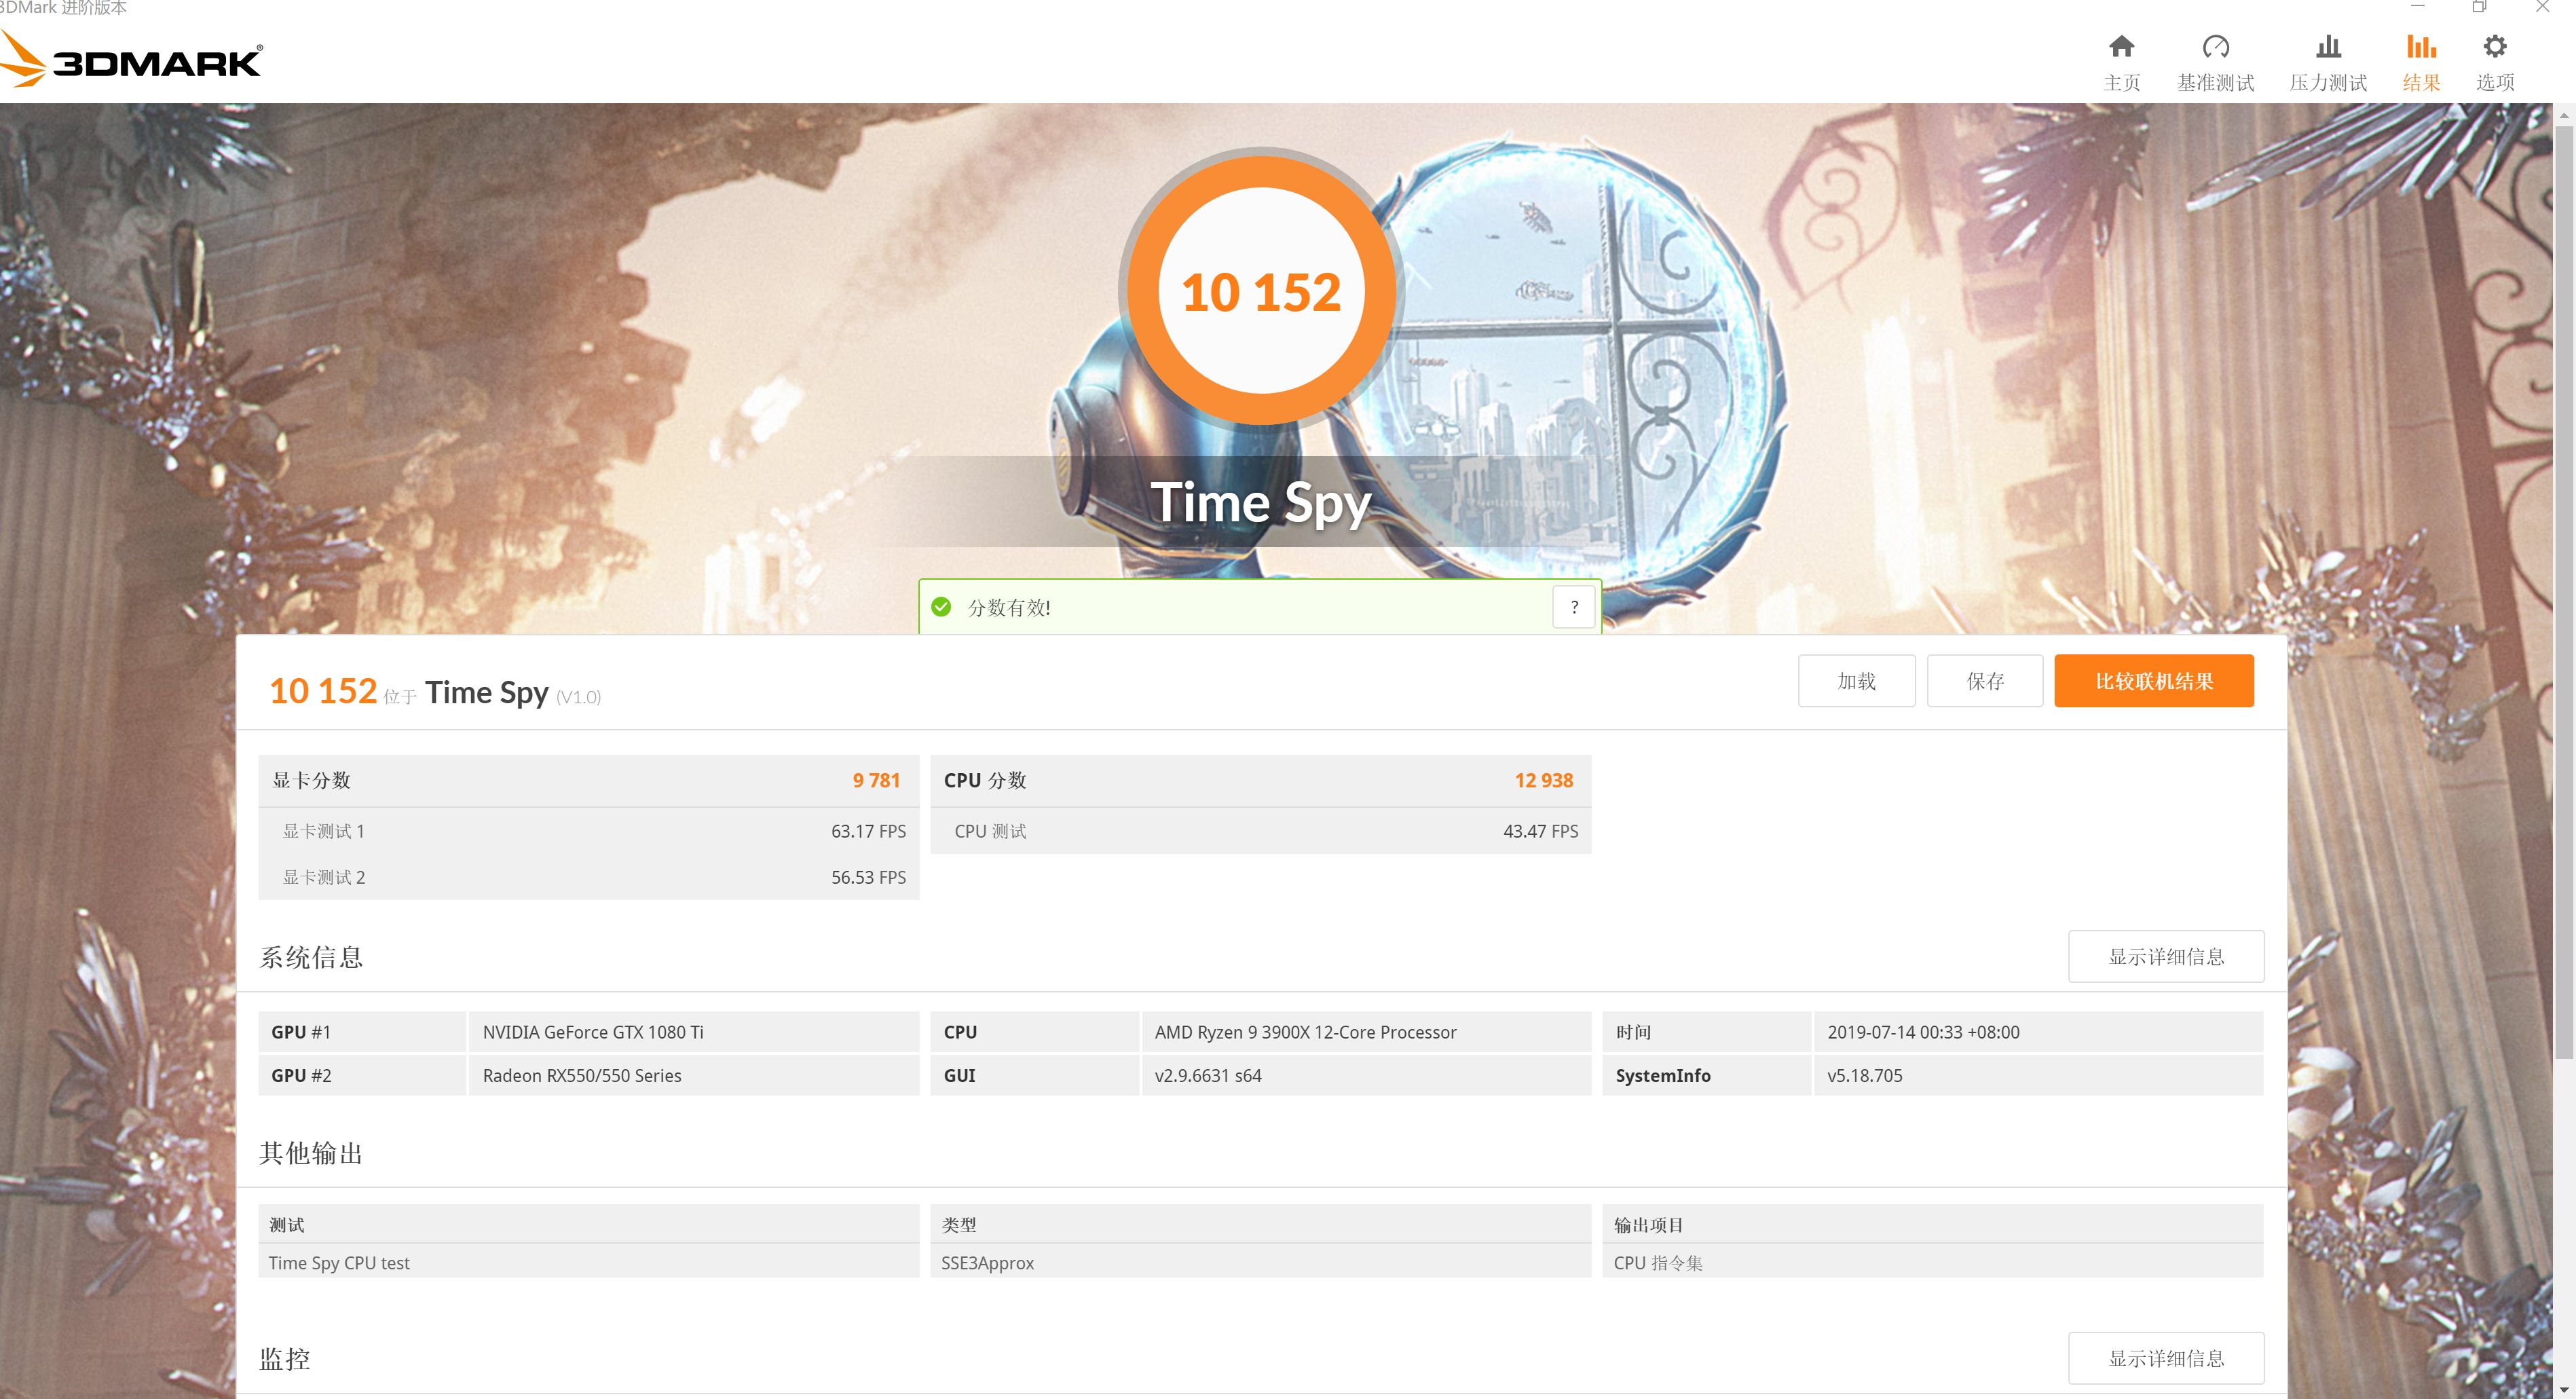Restore the window using the title bar button
This screenshot has height=1399, width=2576.
(x=2479, y=7)
